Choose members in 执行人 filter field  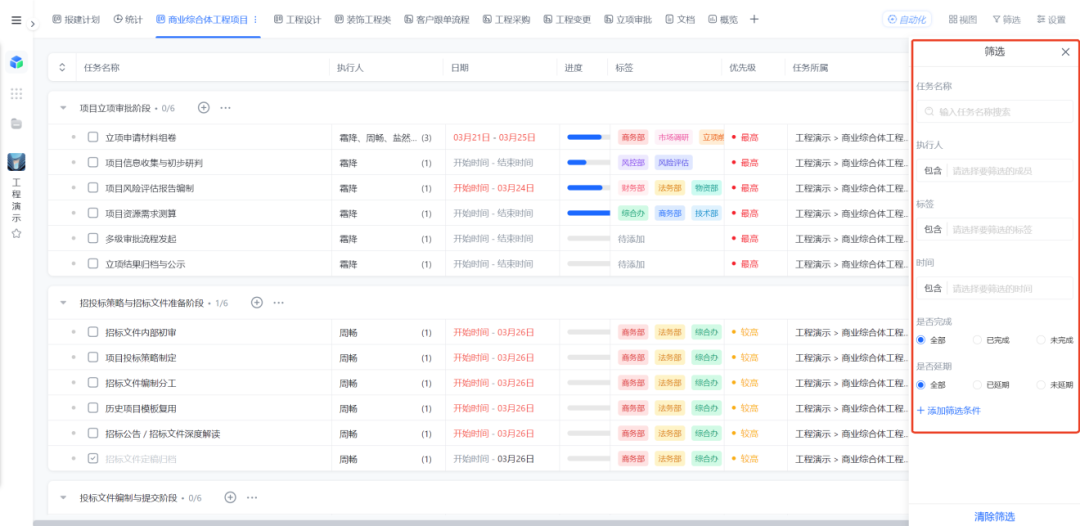tap(1009, 170)
